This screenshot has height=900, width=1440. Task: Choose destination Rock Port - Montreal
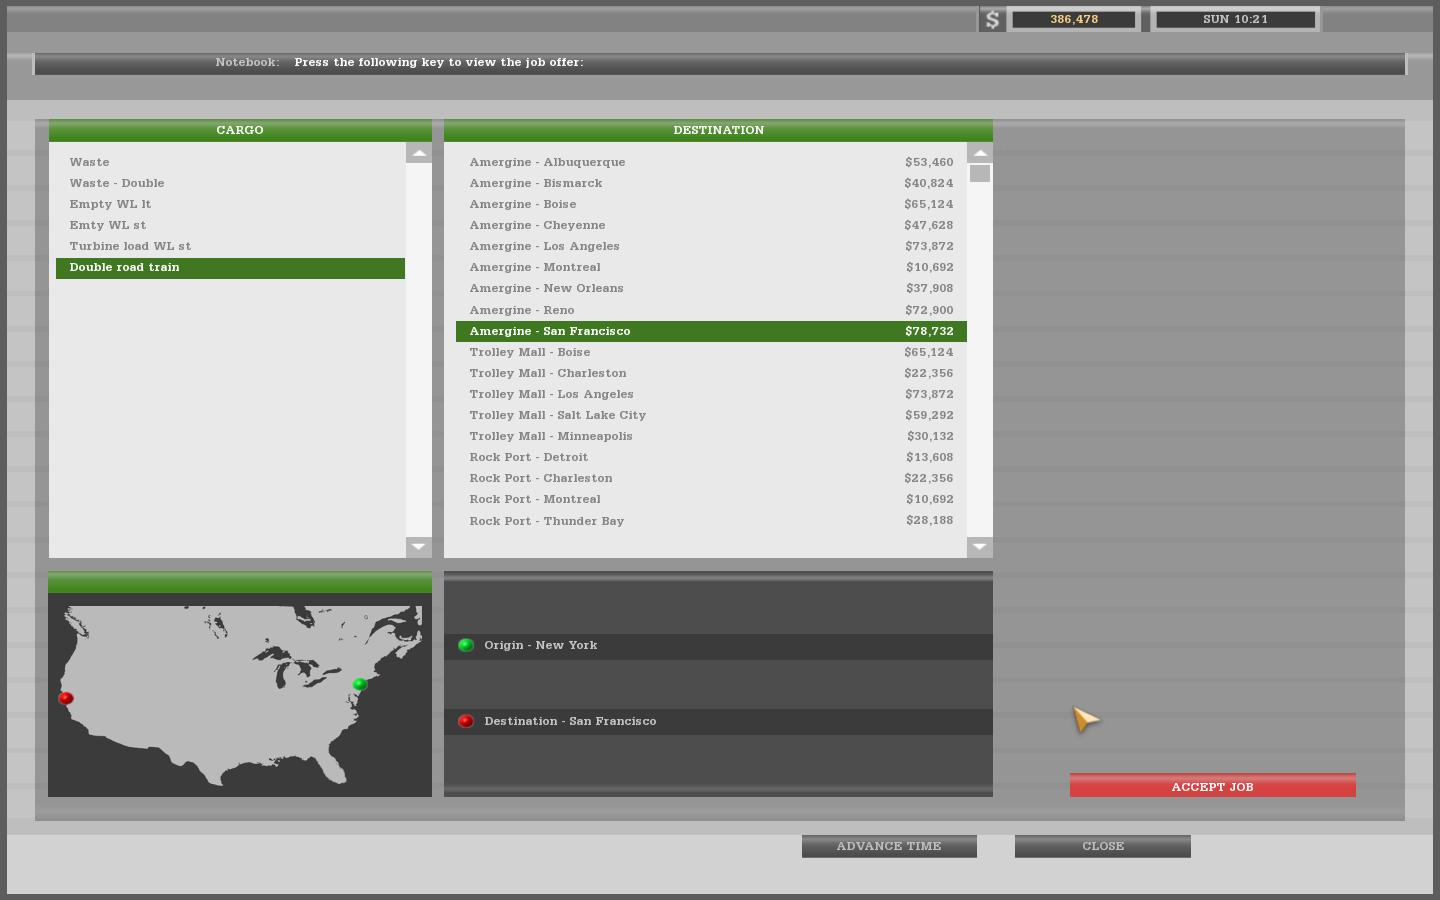pyautogui.click(x=711, y=499)
